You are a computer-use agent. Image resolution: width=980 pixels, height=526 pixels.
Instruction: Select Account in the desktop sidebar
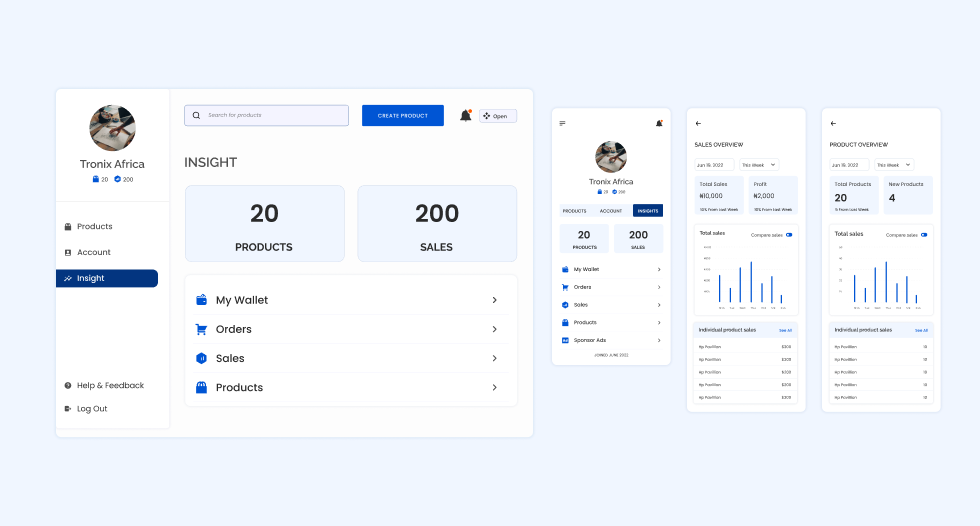point(94,253)
